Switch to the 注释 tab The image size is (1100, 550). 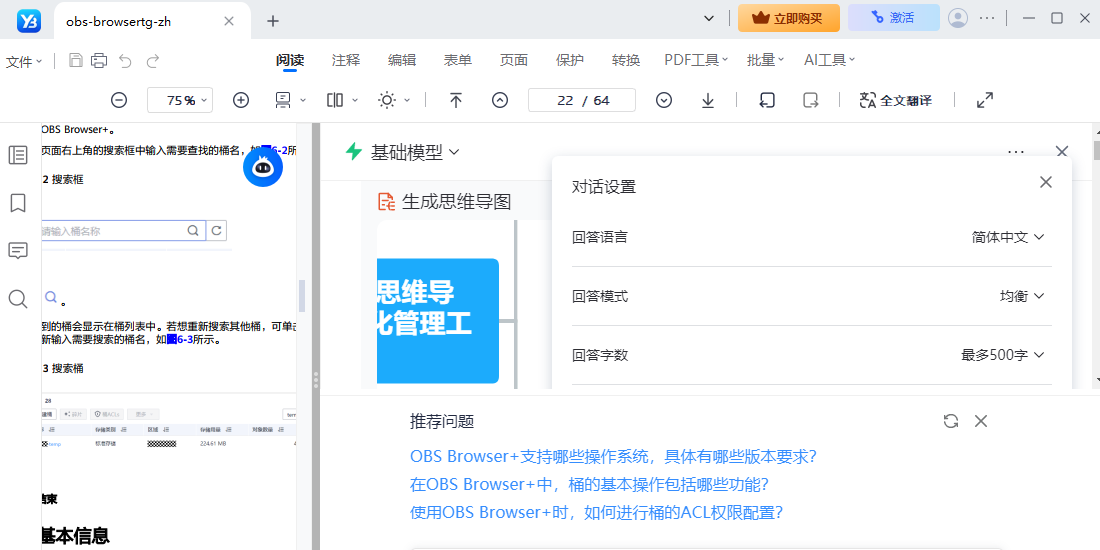346,60
